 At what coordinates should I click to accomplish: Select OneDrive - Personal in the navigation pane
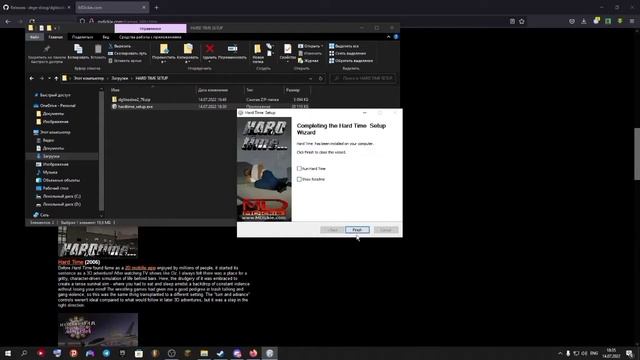point(58,106)
